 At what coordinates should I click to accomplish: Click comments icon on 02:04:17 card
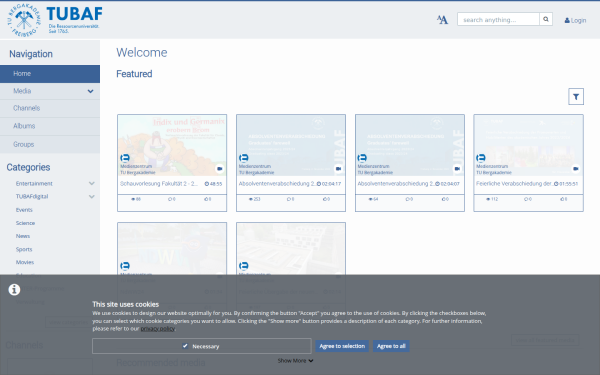289,199
